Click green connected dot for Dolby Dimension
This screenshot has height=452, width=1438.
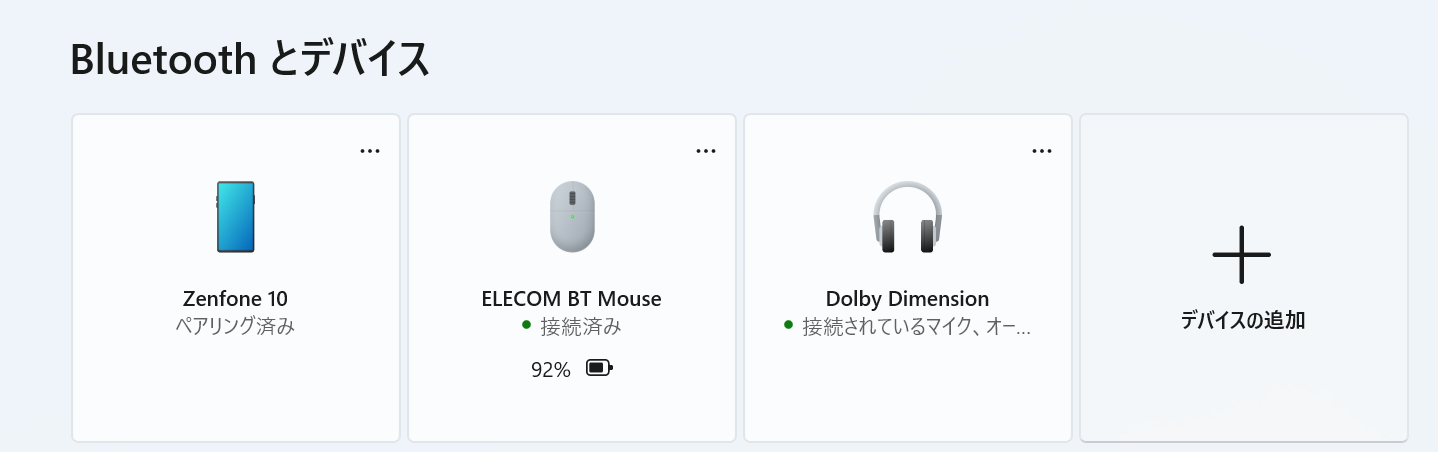click(788, 325)
